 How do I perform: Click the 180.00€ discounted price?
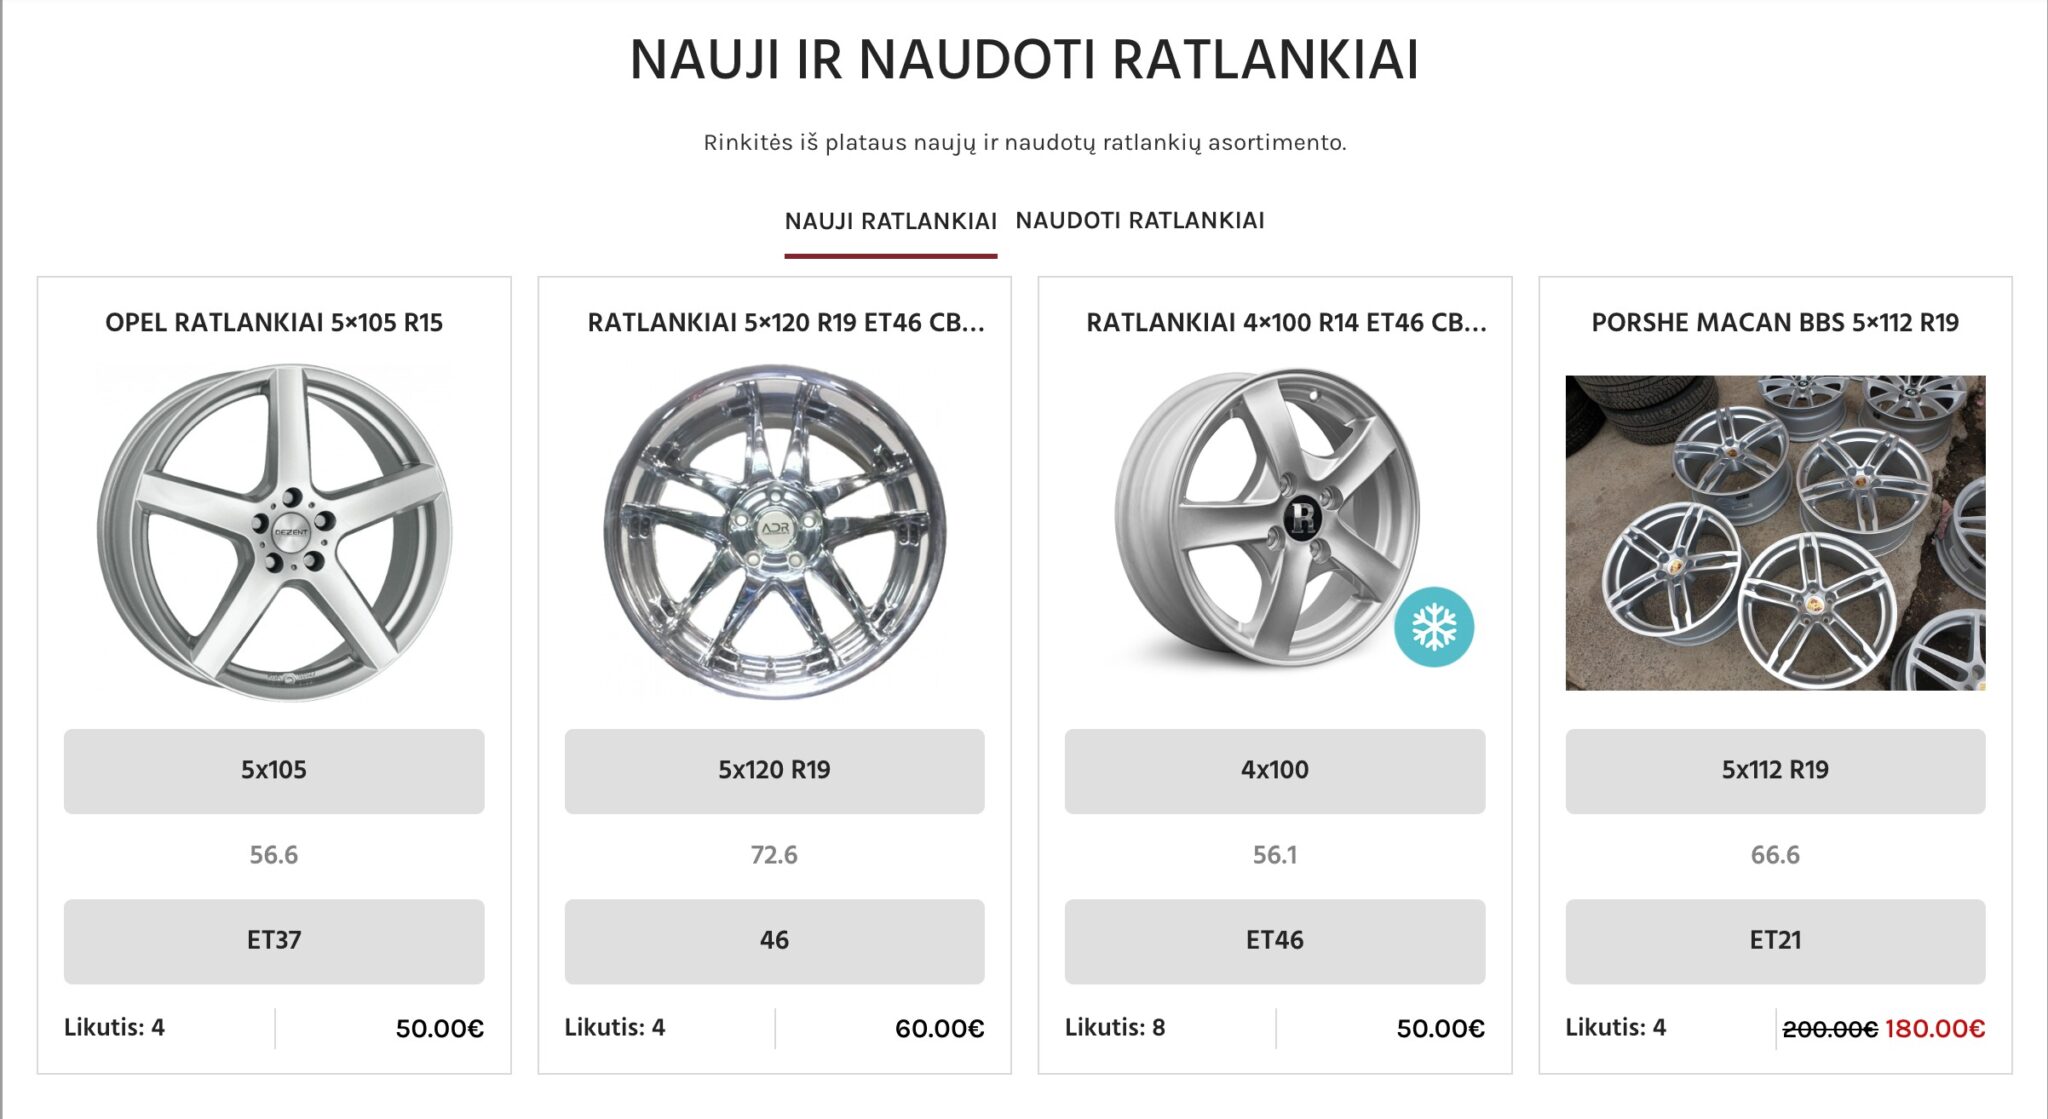(1934, 1028)
